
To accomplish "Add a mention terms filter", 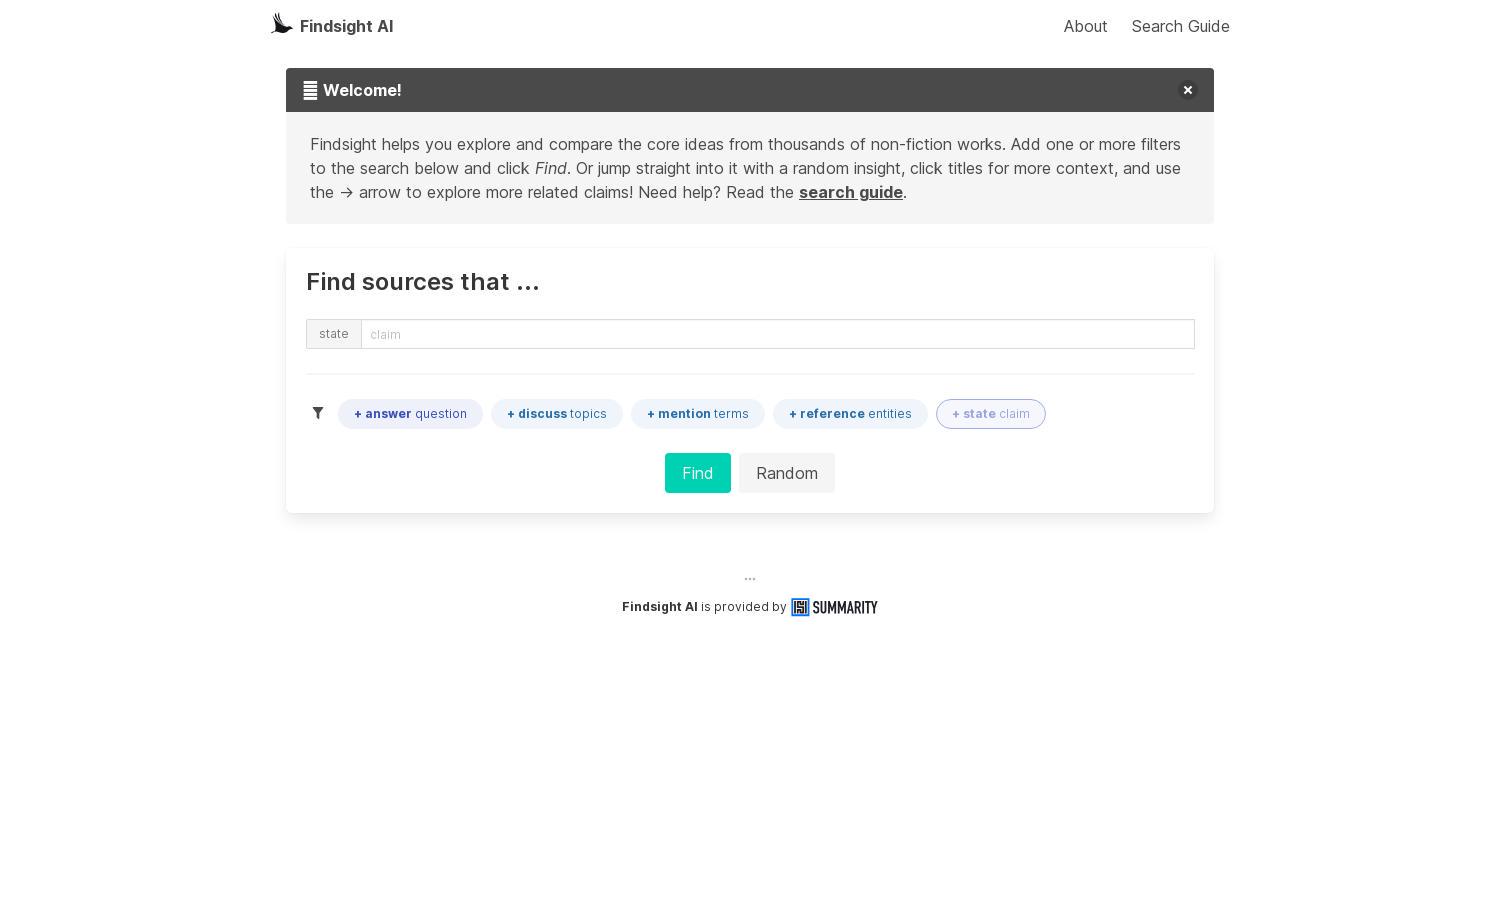I will pyautogui.click(x=697, y=414).
